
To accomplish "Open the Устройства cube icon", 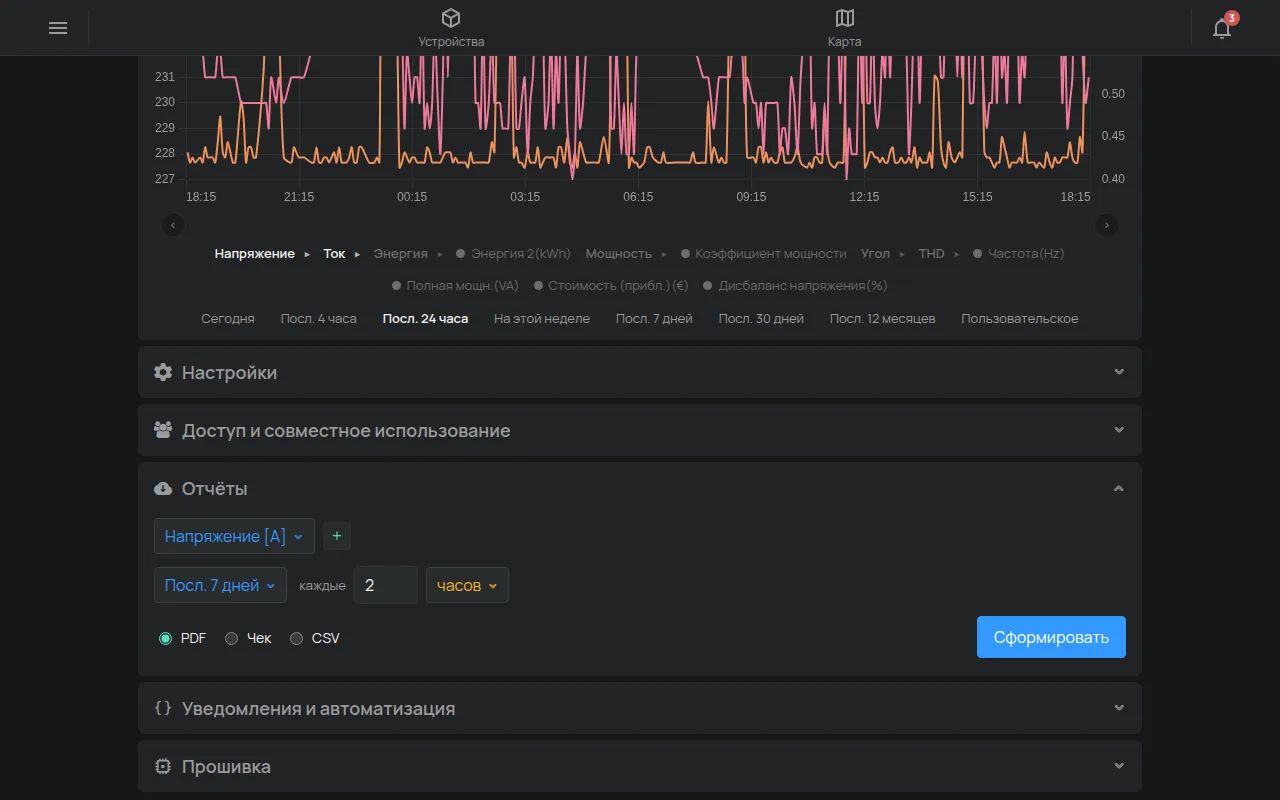I will (451, 18).
